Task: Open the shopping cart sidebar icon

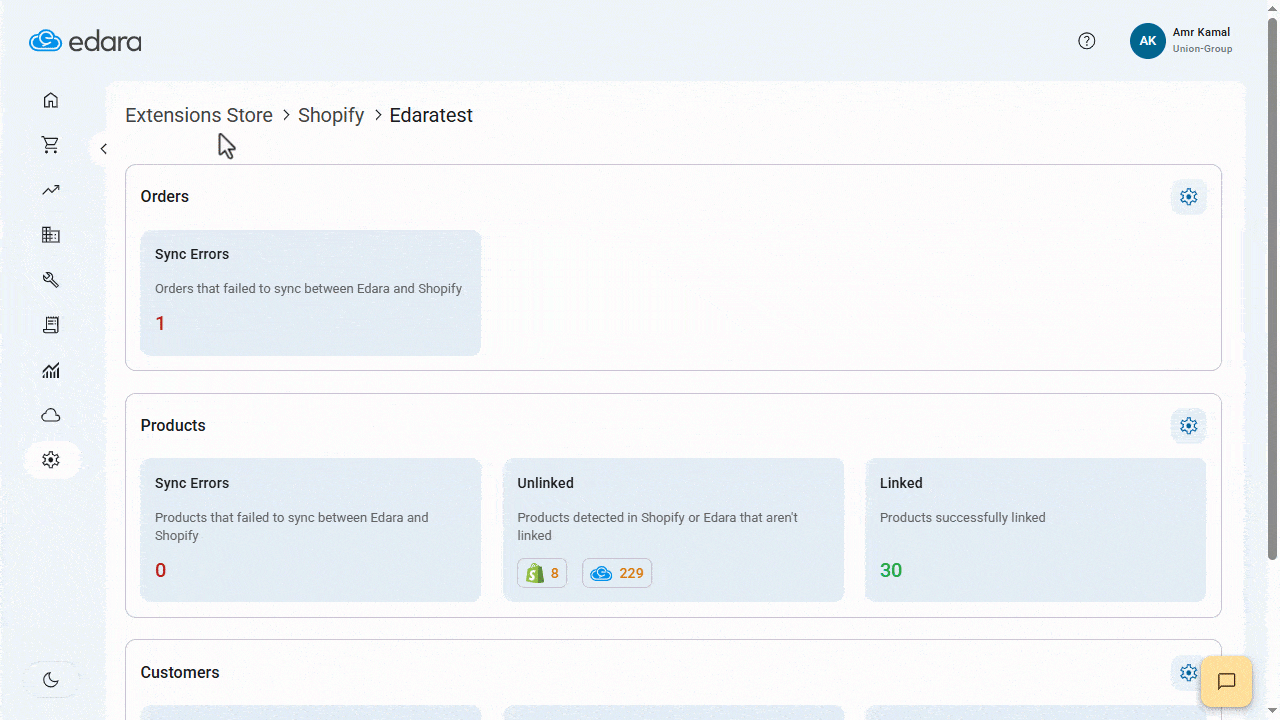Action: tap(51, 145)
